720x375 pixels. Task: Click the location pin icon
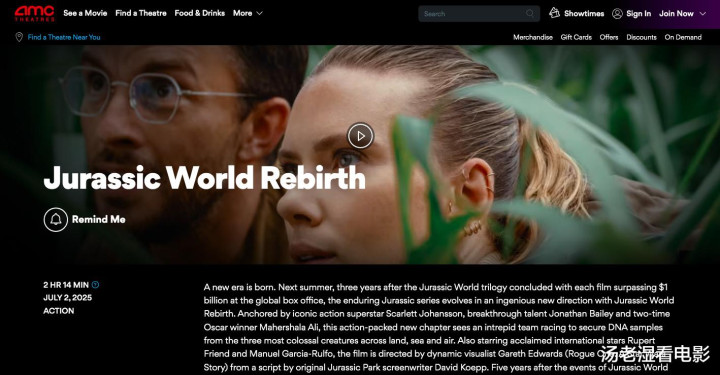pos(19,37)
